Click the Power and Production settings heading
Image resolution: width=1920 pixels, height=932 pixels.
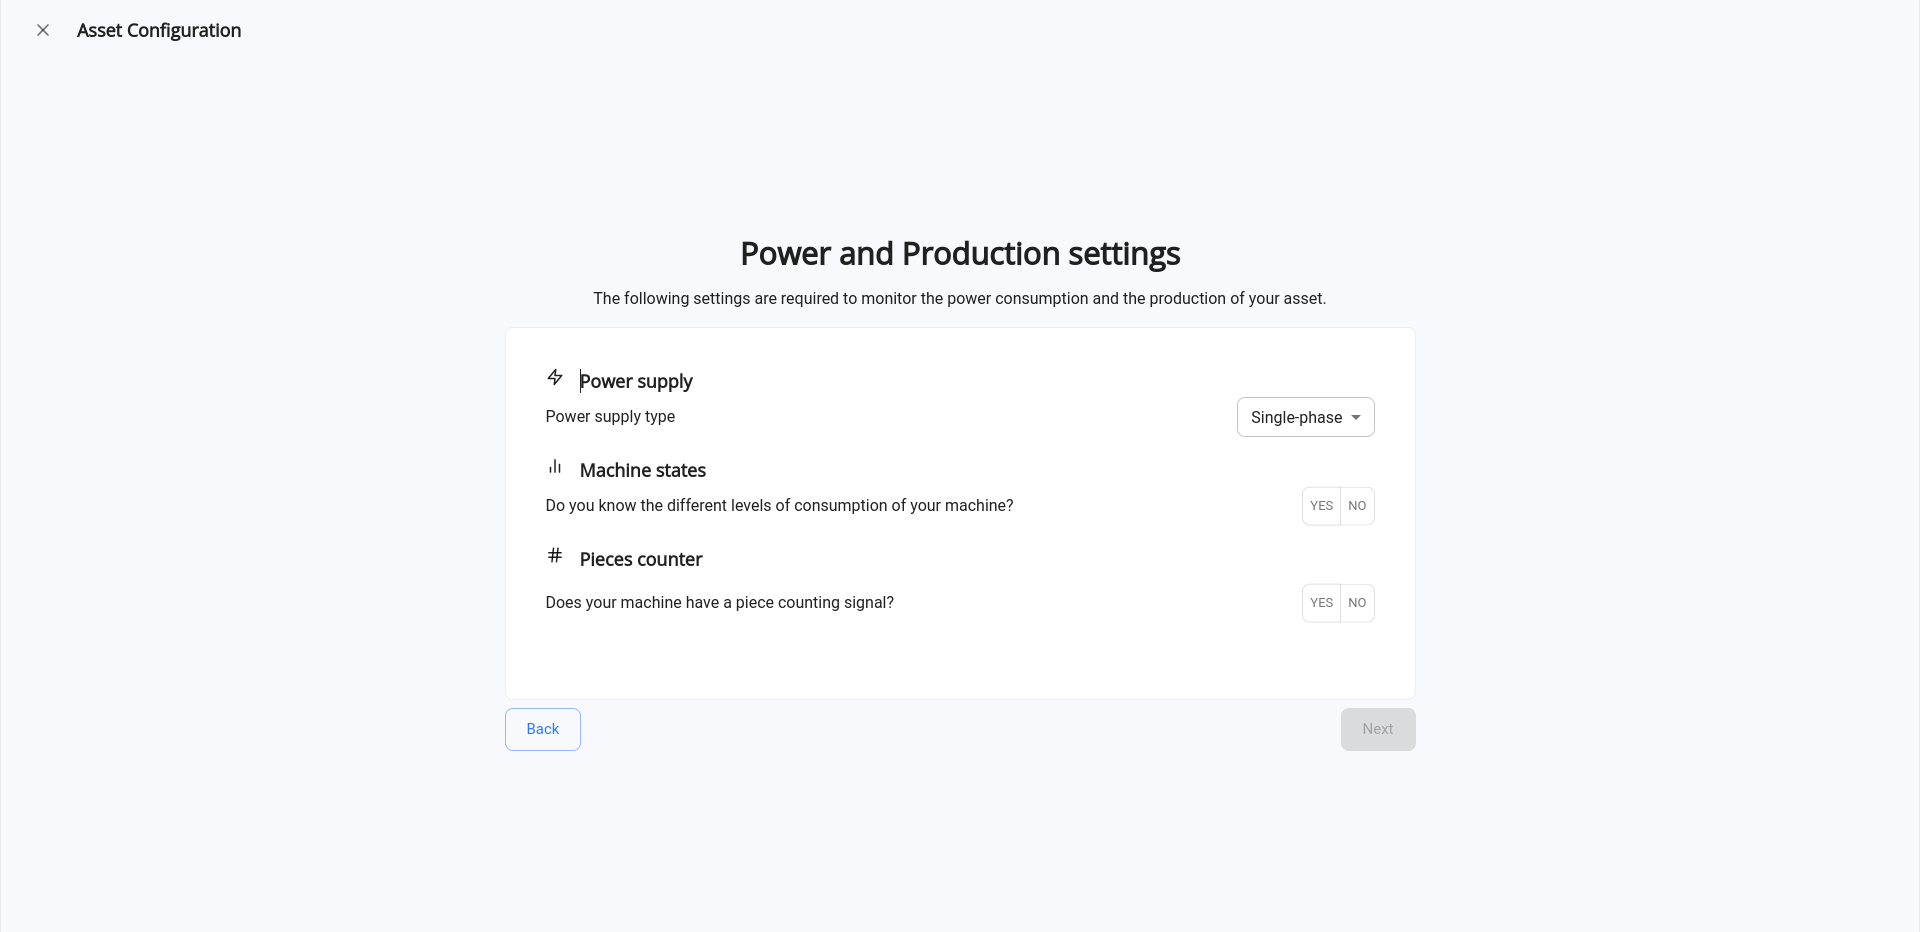960,254
